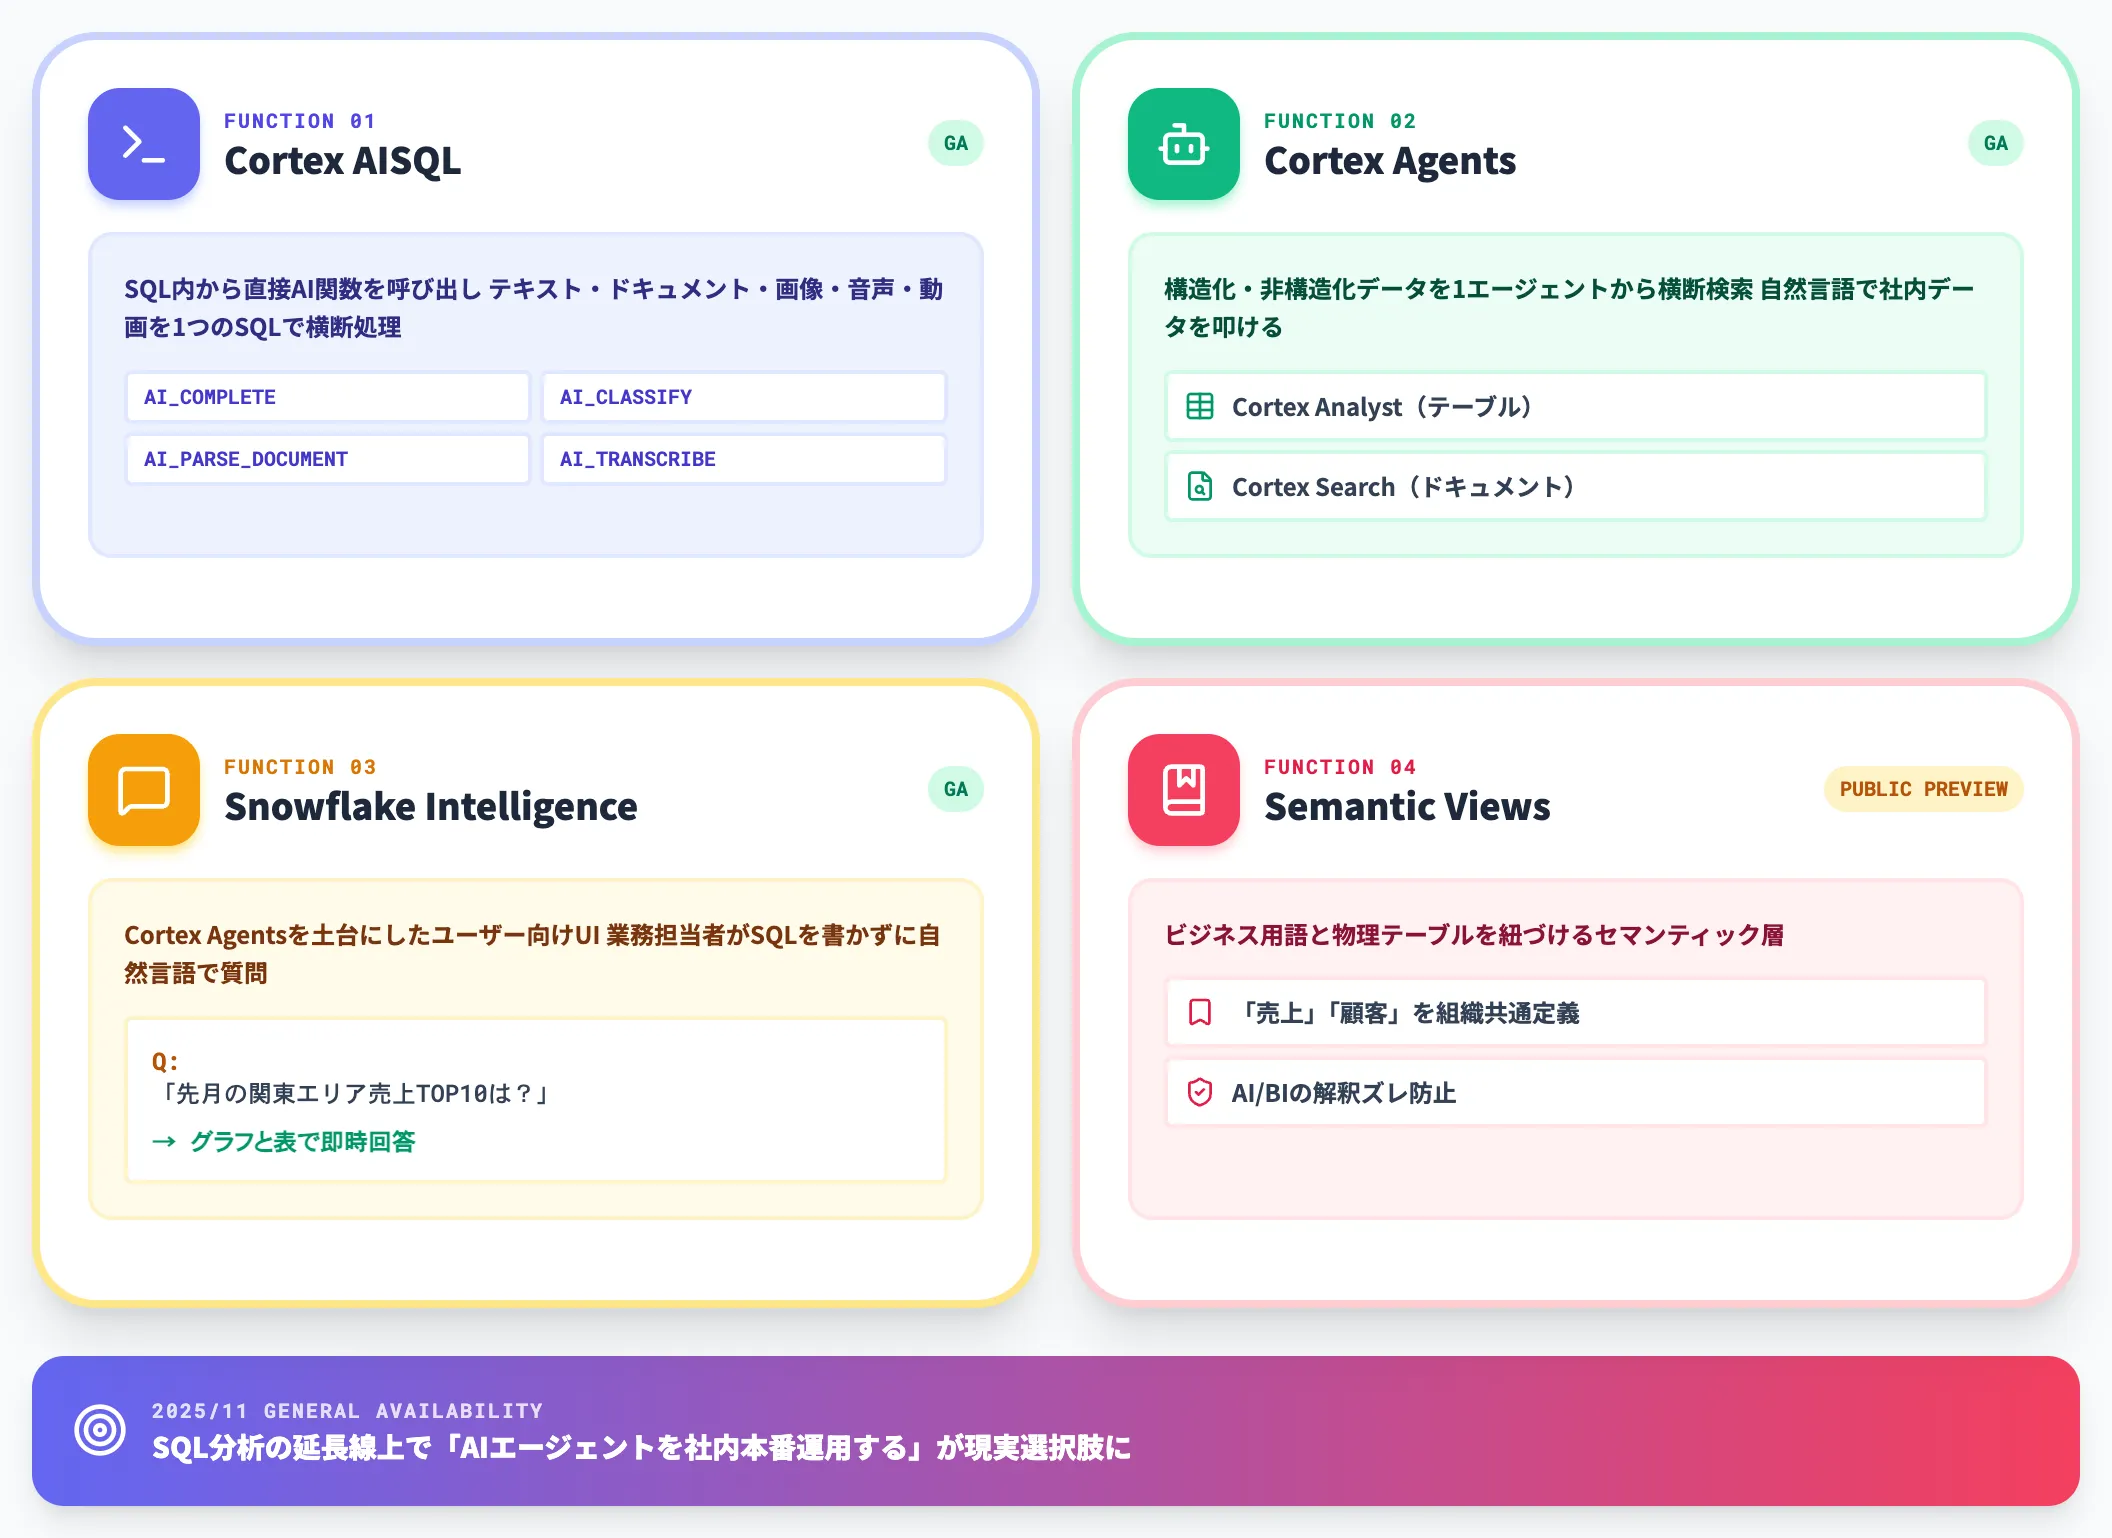Click the target icon in the bottom banner
The width and height of the screenshot is (2112, 1538).
(x=100, y=1430)
